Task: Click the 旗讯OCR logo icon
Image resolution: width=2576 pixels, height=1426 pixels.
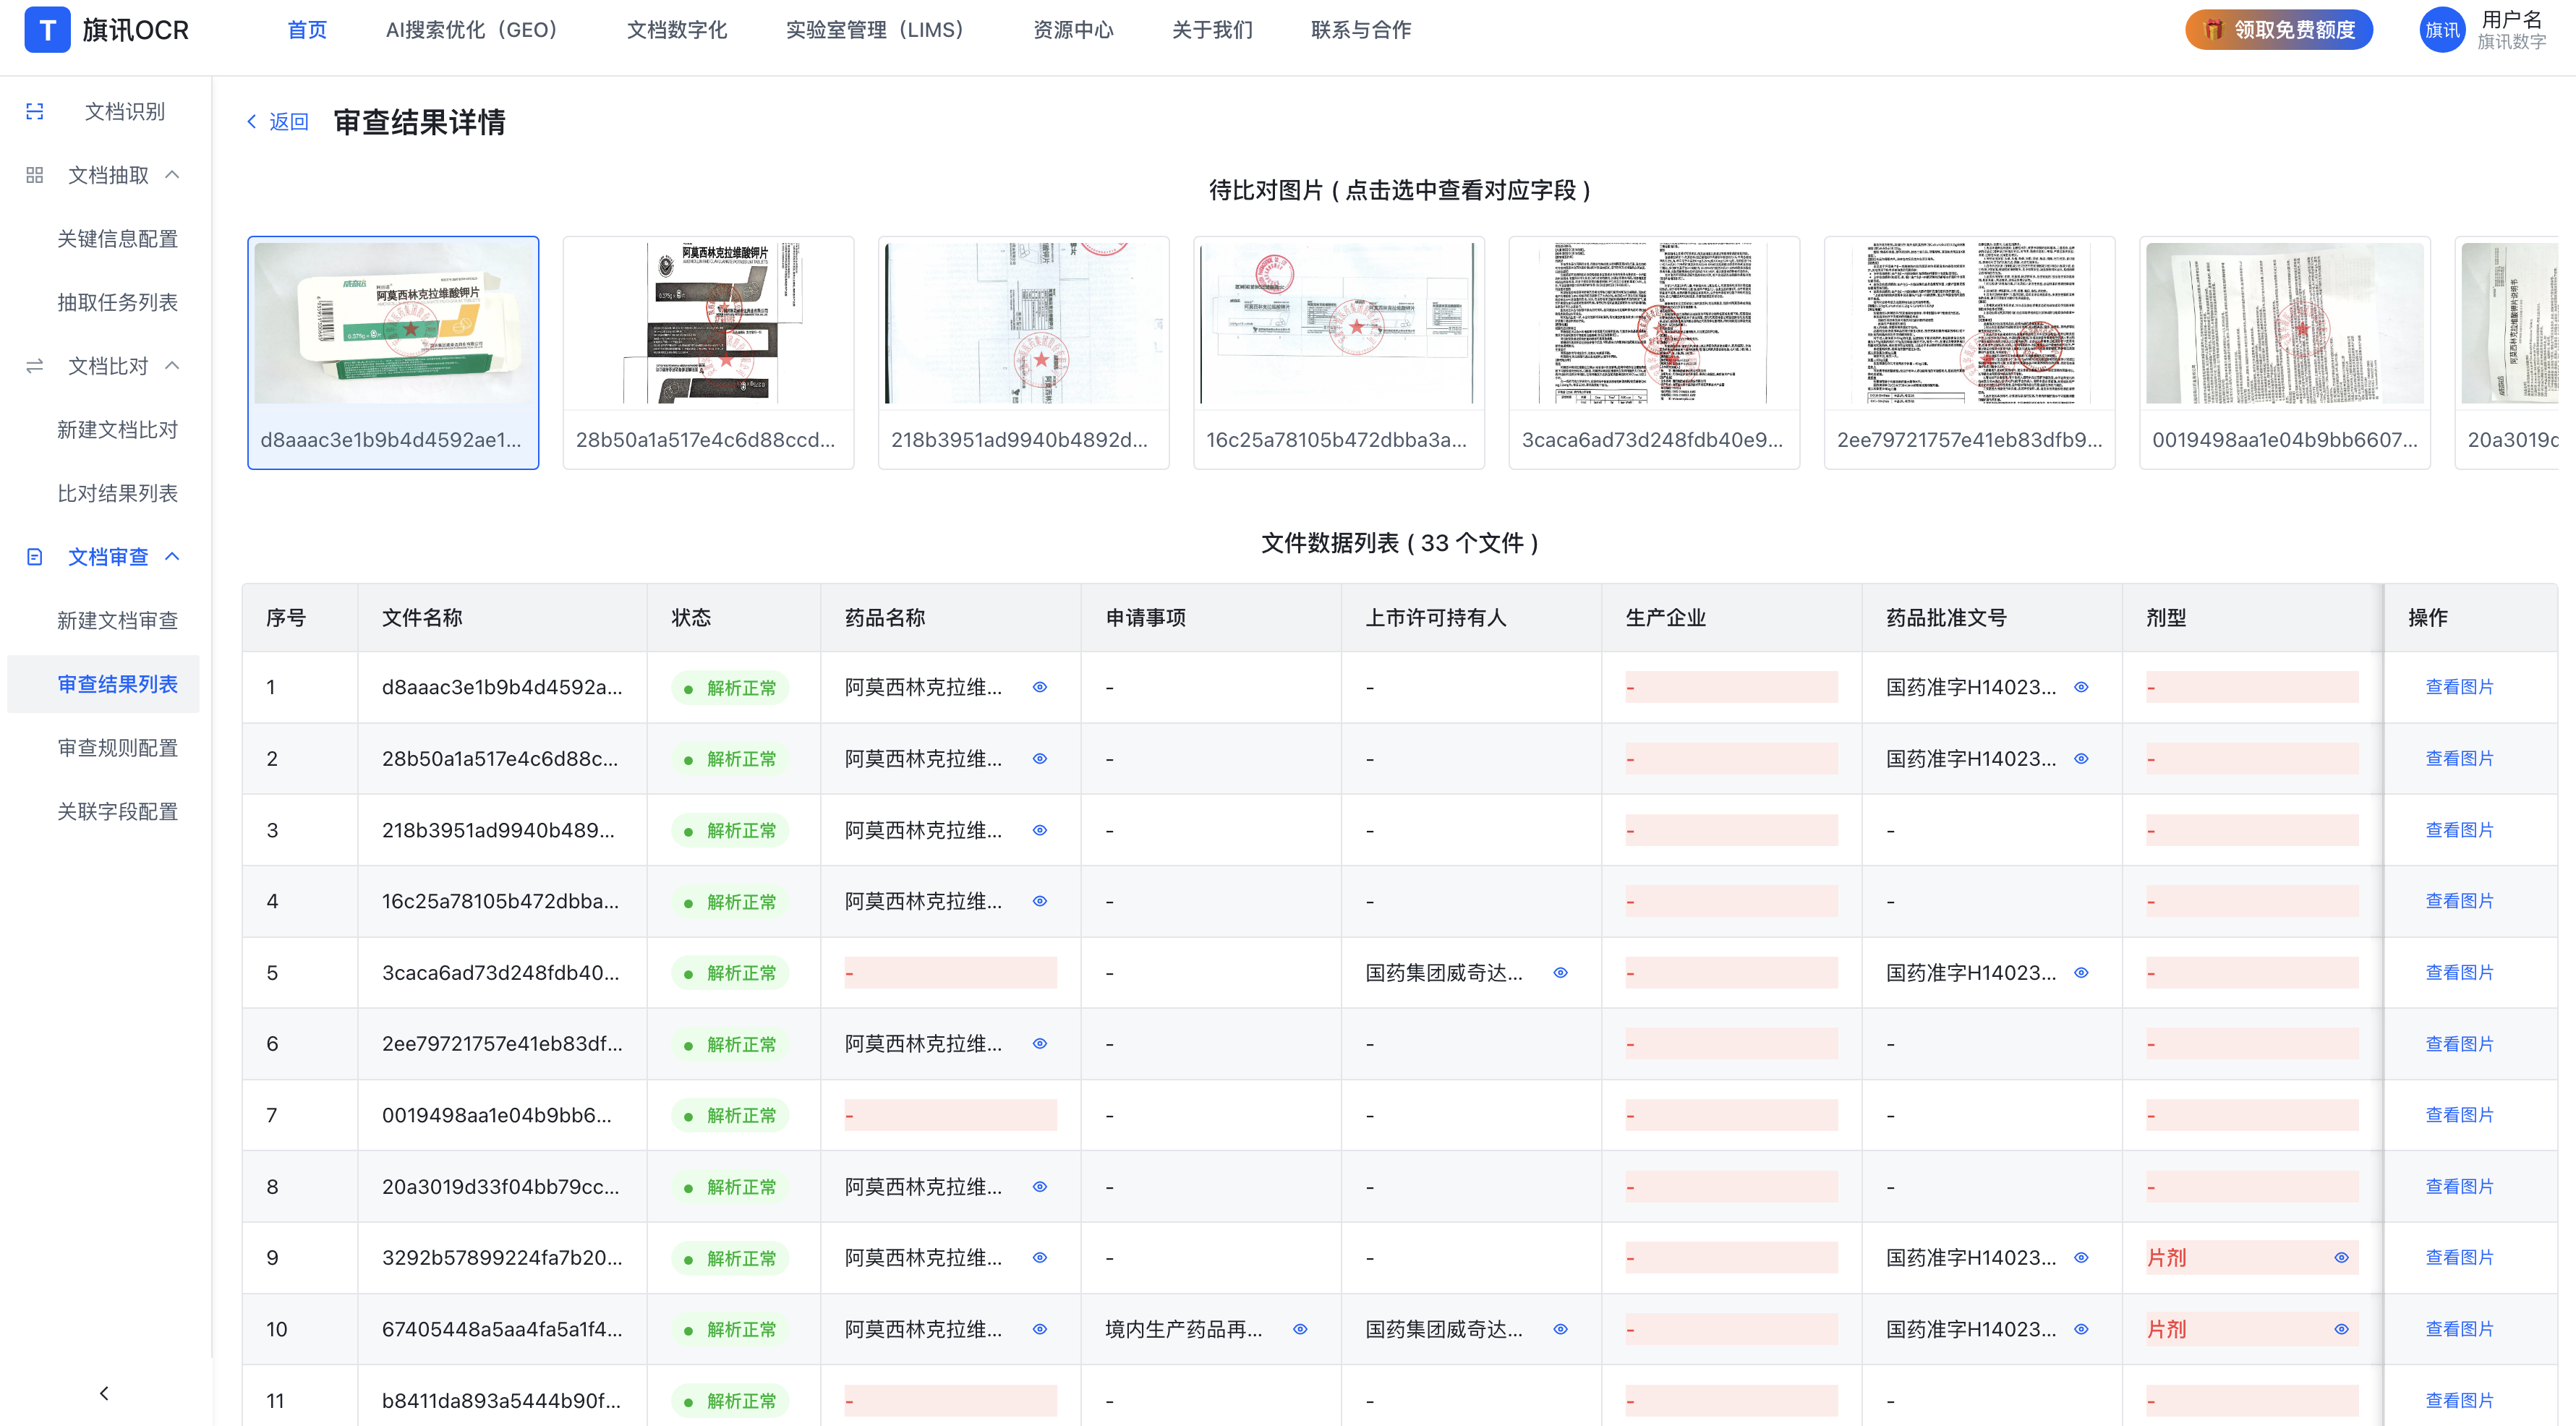Action: pos(47,30)
